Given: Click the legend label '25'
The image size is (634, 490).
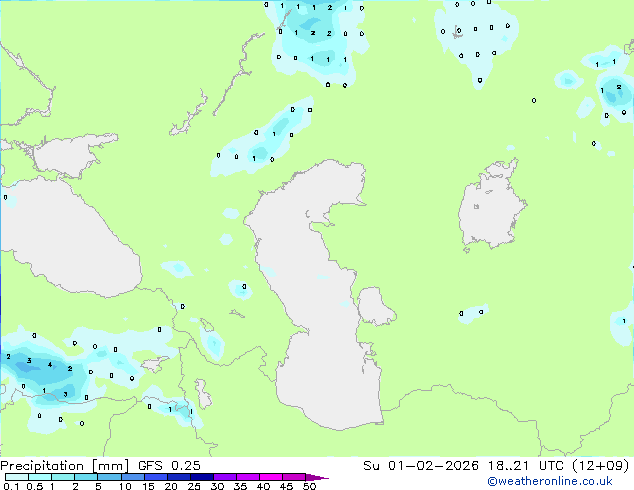Looking at the screenshot, I should (194, 486).
